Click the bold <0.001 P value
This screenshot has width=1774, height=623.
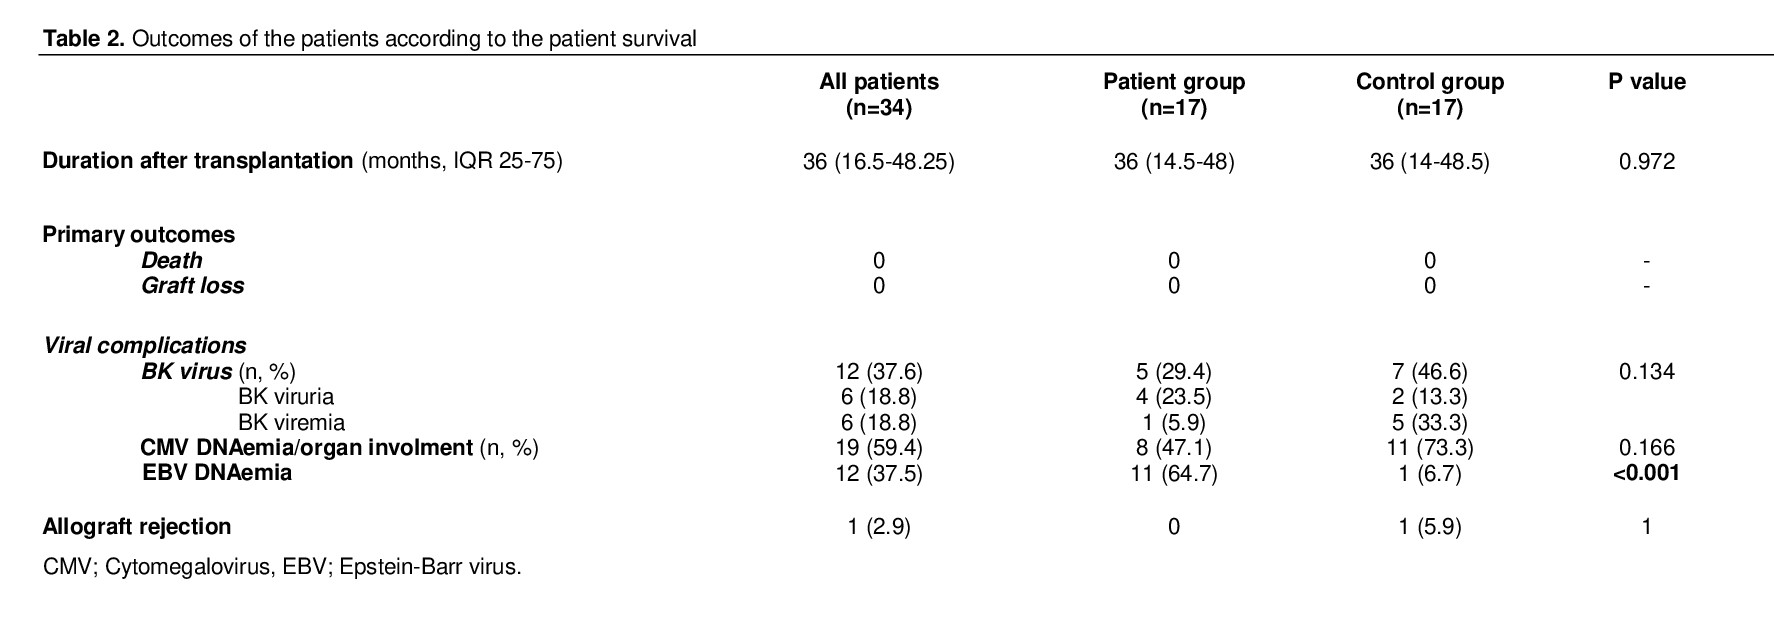pos(1646,473)
